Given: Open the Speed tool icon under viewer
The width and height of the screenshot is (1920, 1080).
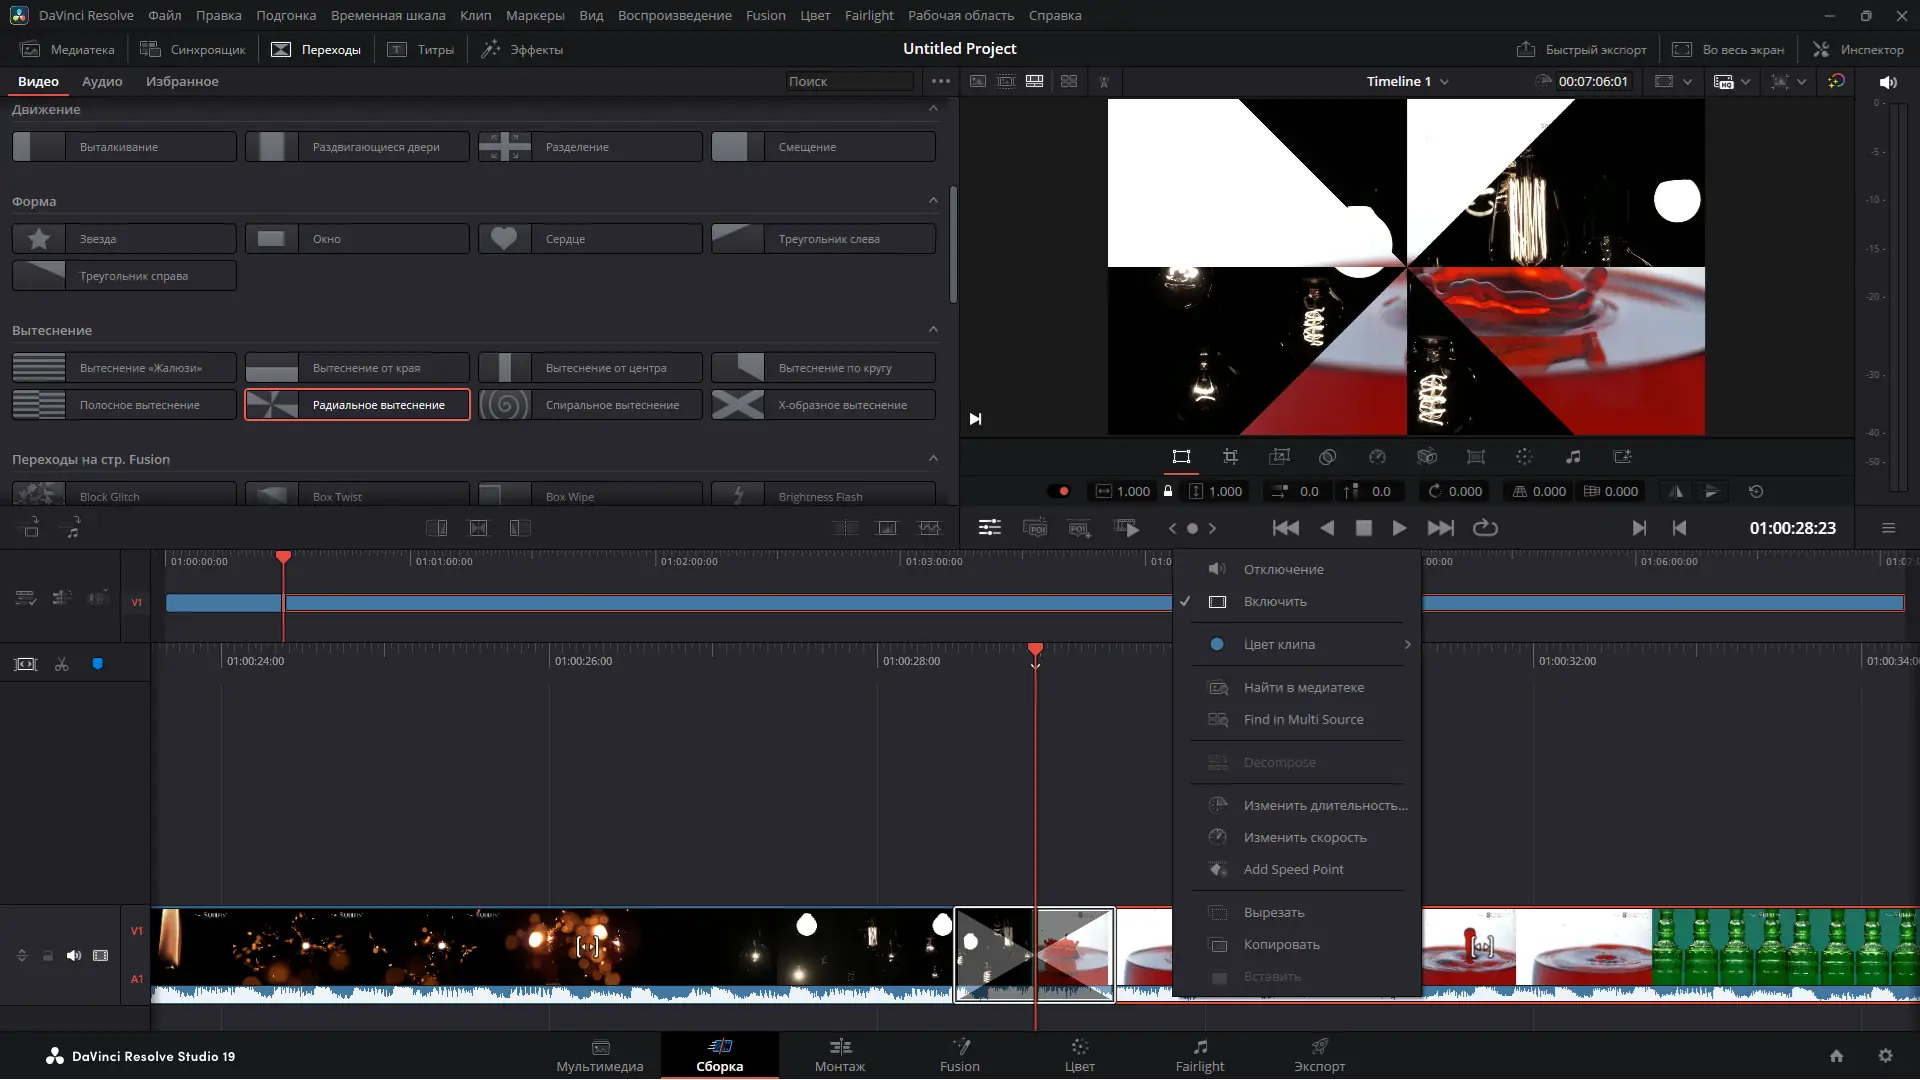Looking at the screenshot, I should tap(1377, 457).
